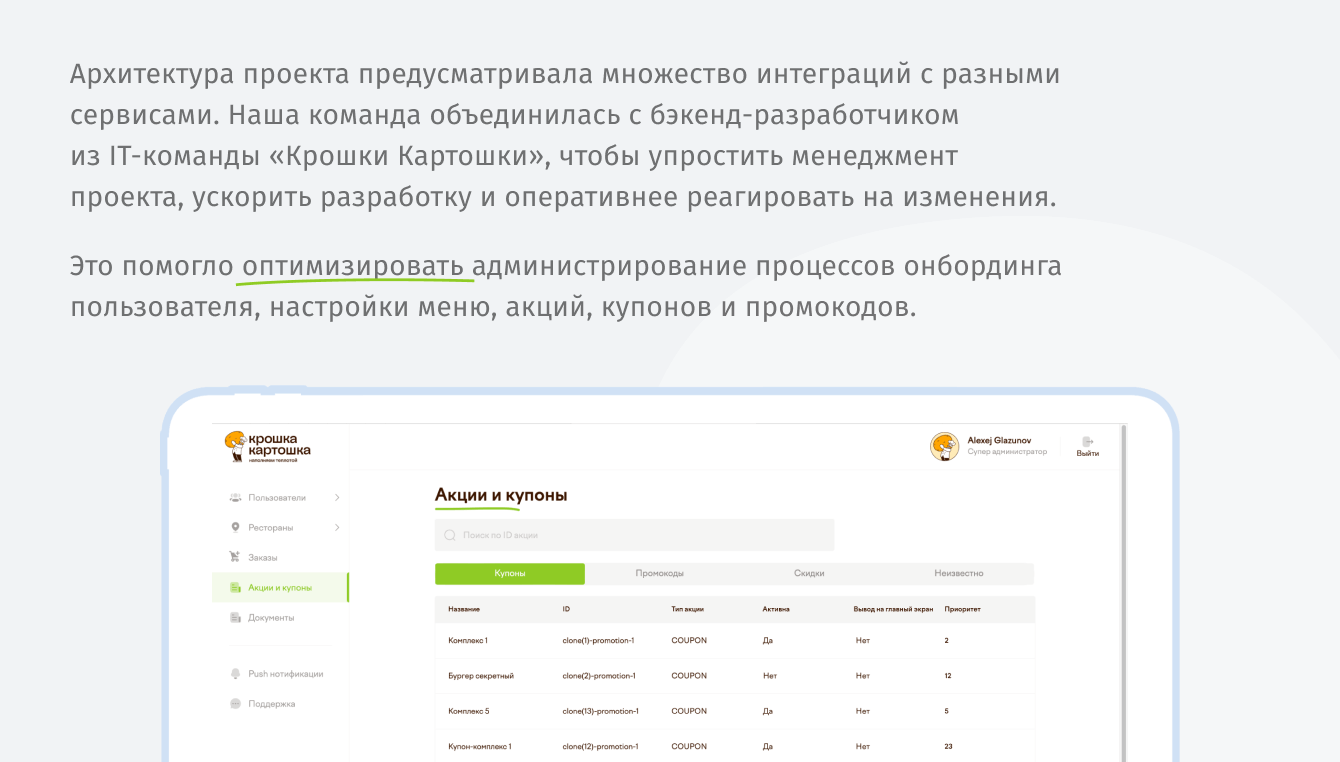Open the Поддержка sidebar label
This screenshot has height=762, width=1340.
point(272,704)
